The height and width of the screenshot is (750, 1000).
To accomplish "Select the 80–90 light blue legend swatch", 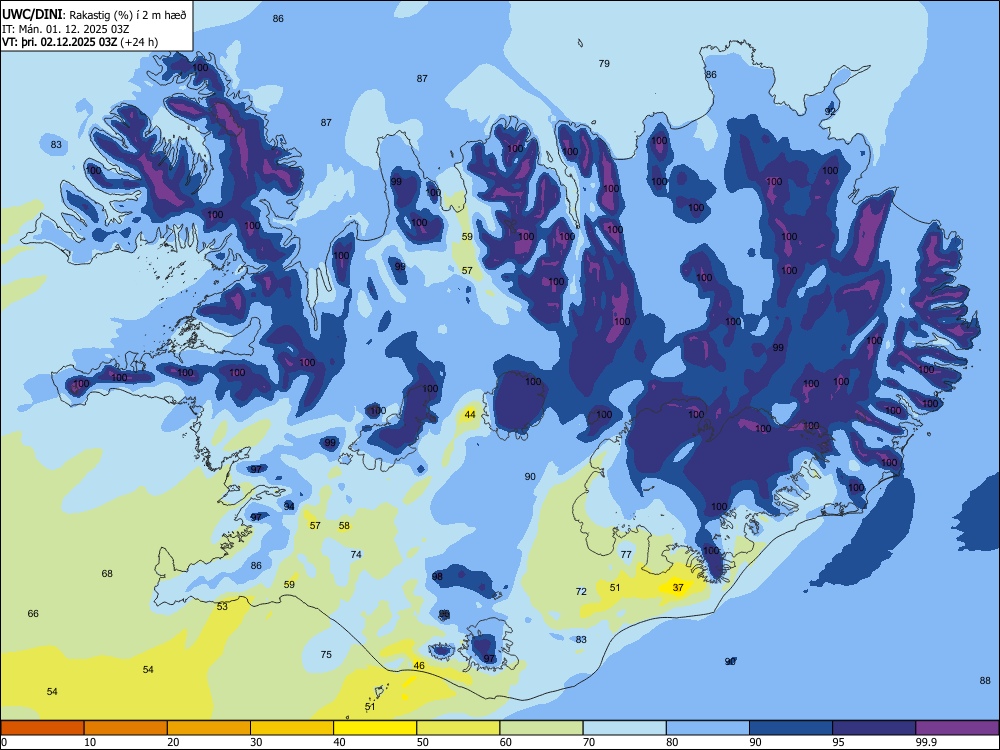I will [708, 728].
